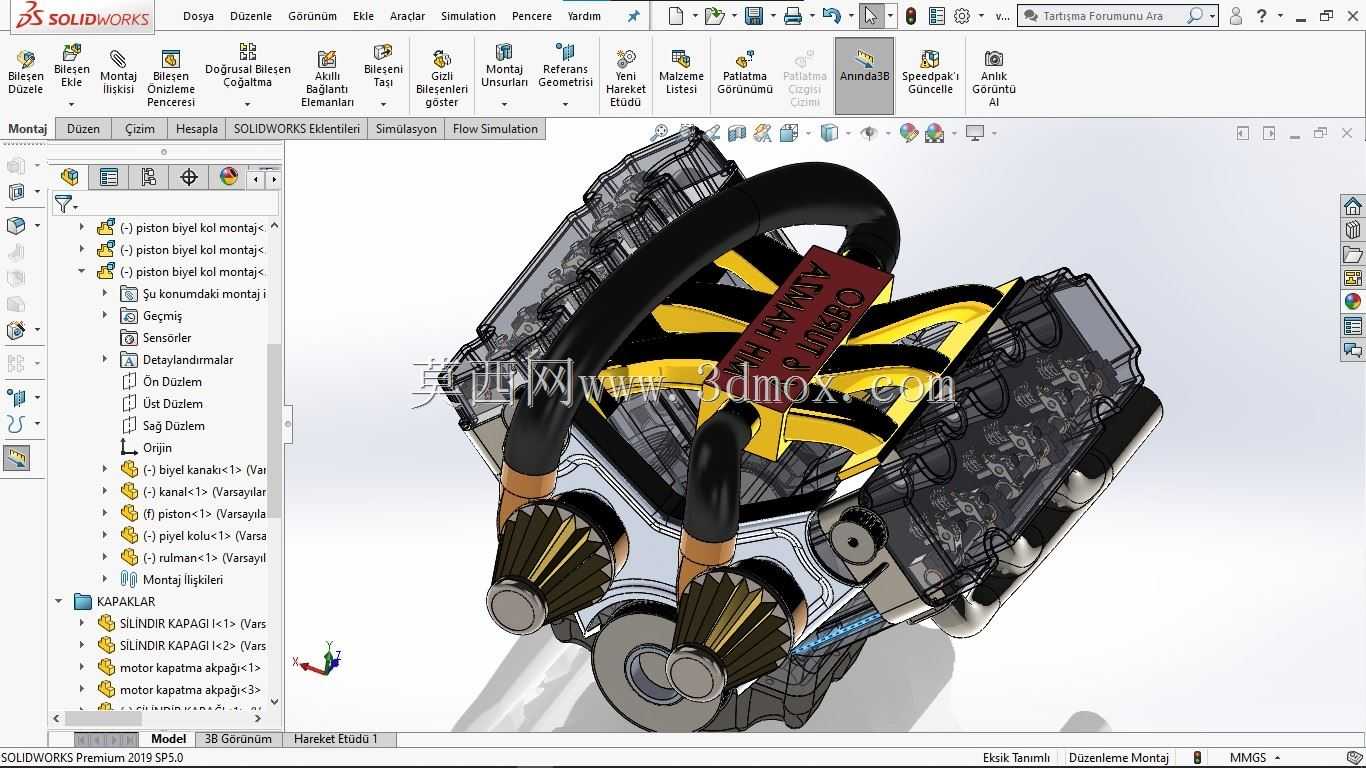Switch to Çizim tab
This screenshot has width=1366, height=768.
pyautogui.click(x=140, y=129)
